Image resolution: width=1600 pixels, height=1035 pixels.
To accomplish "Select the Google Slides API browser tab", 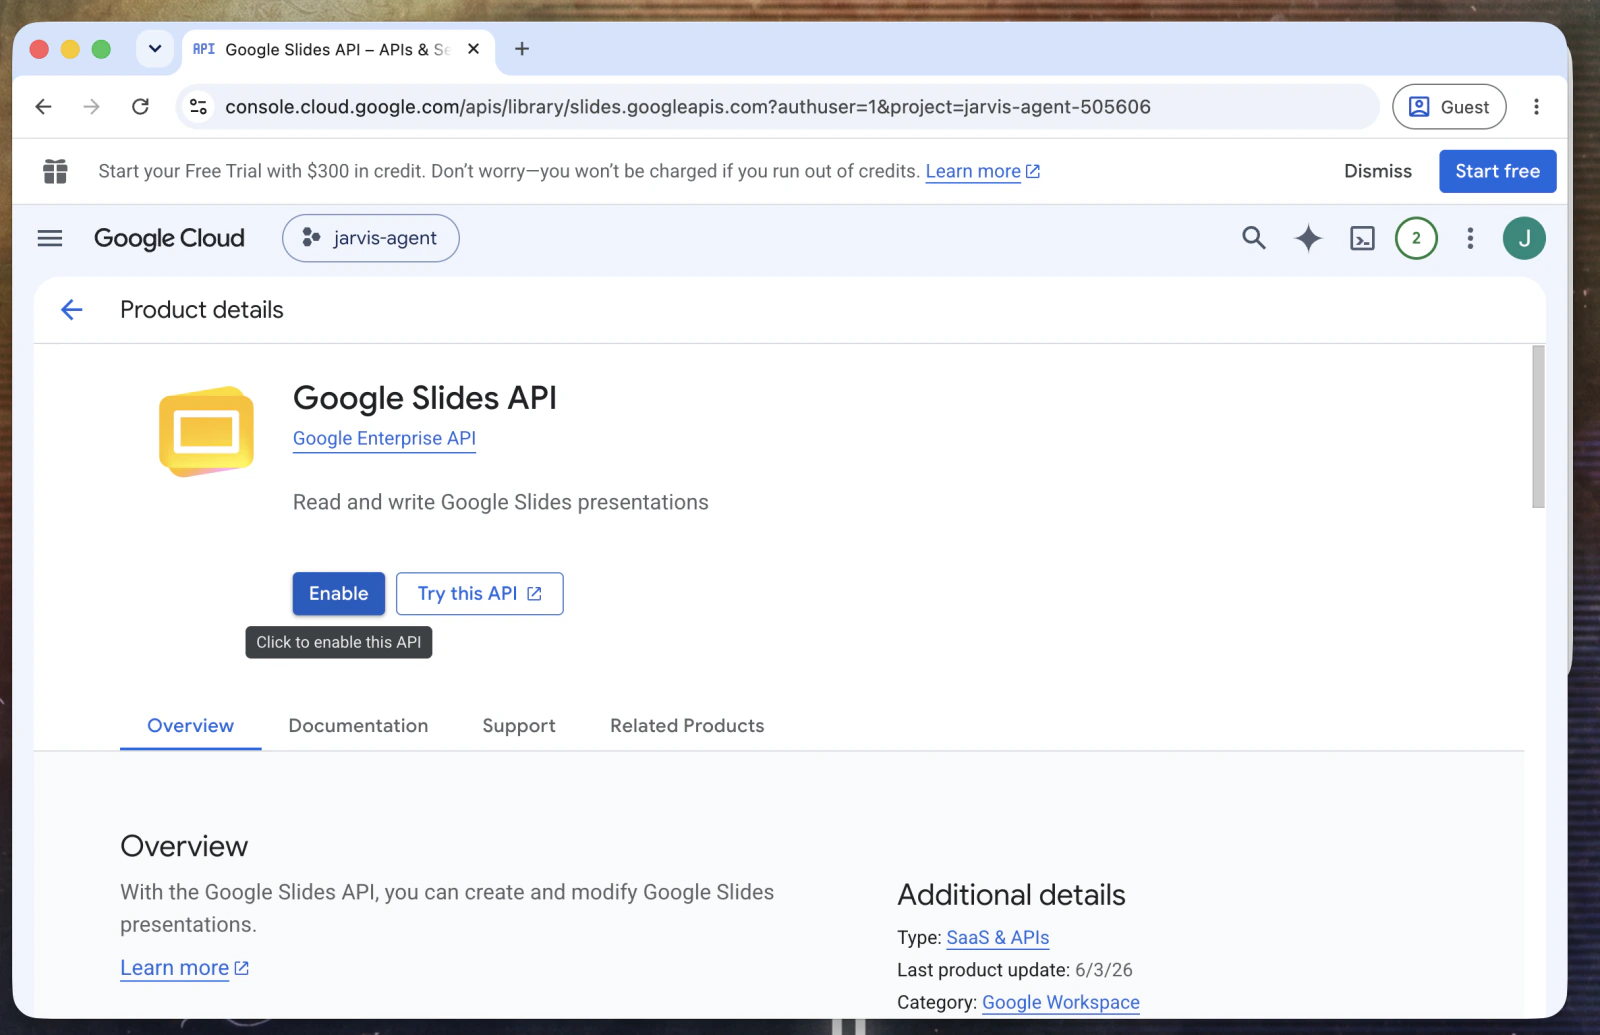I will 337,49.
